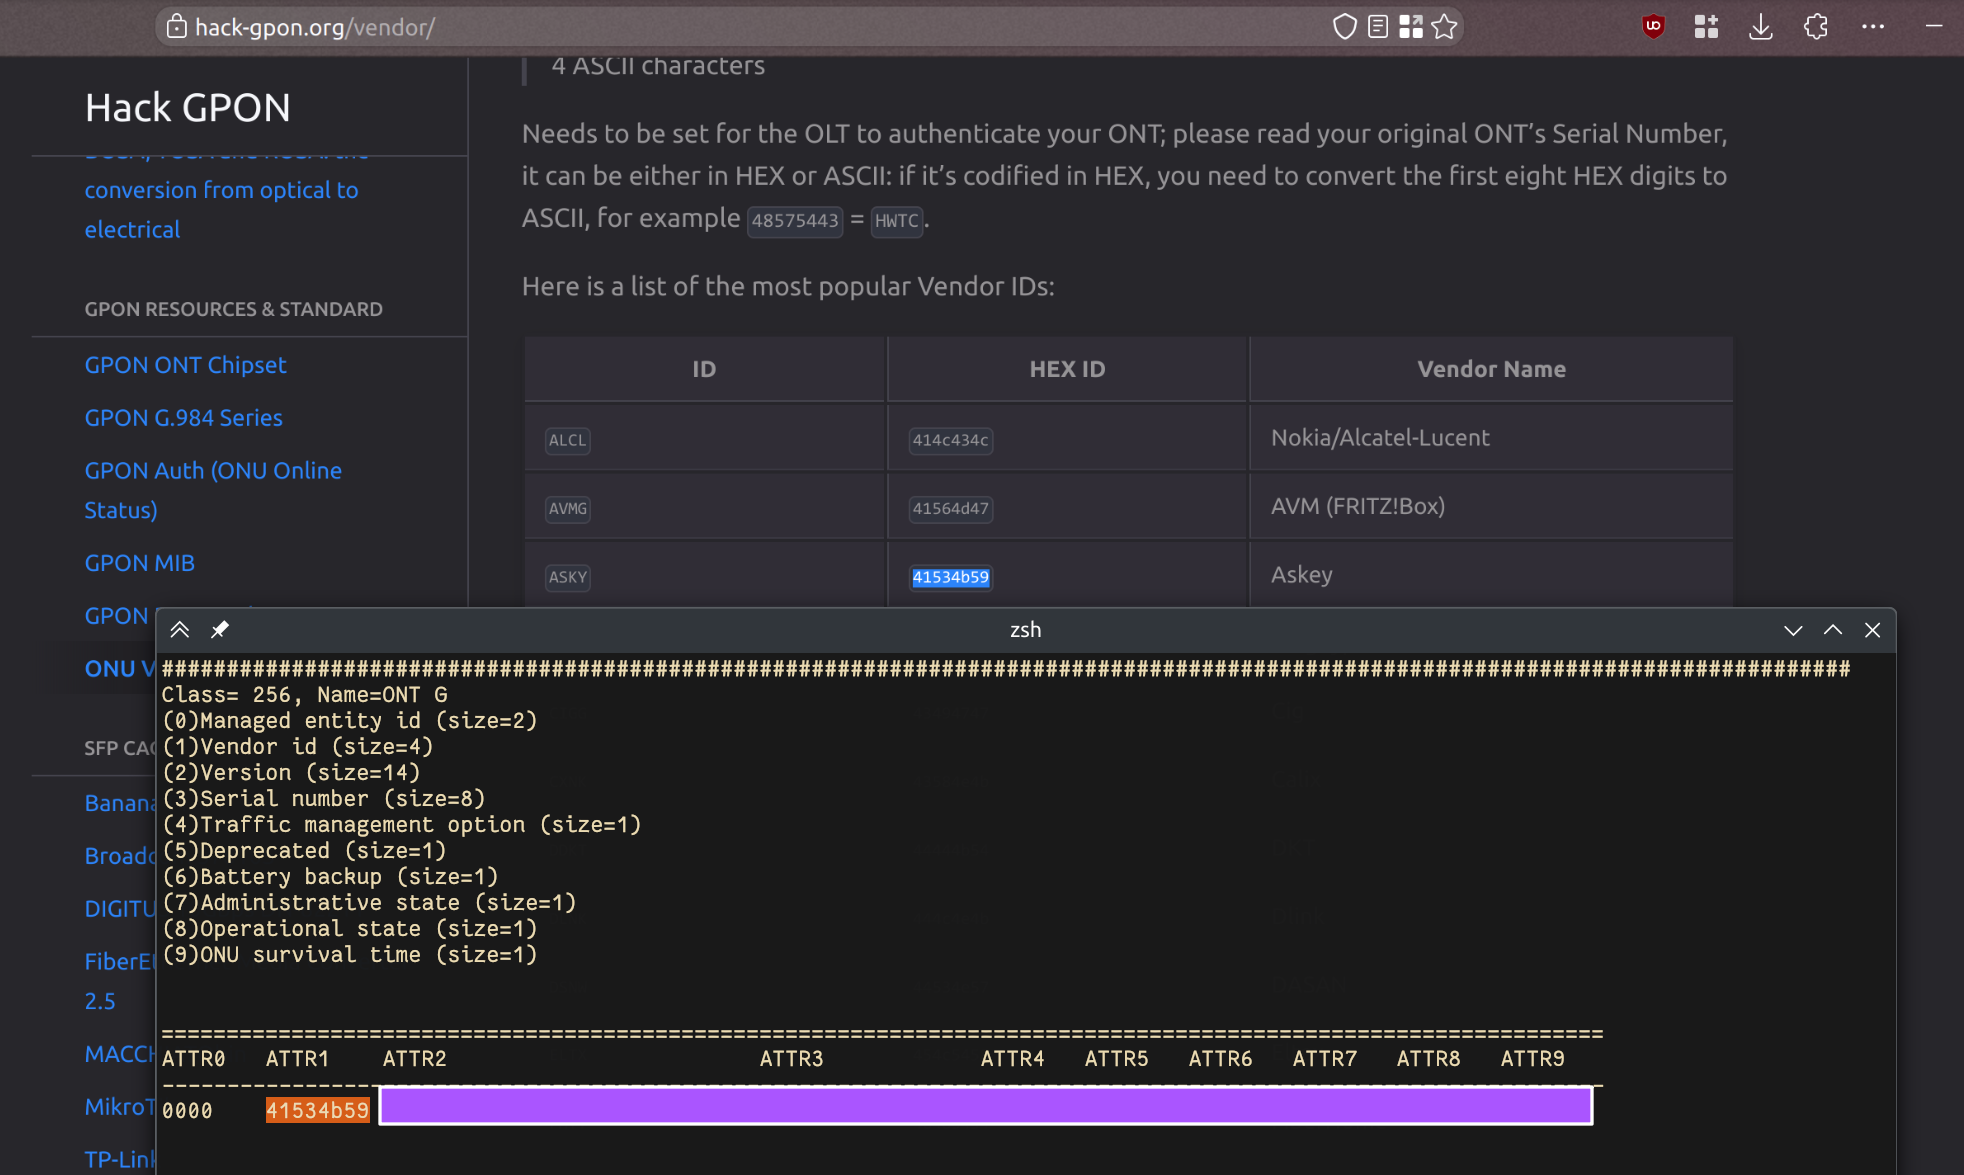Screen dimensions: 1964x1175
Task: Click the down chevron in the zsh titlebar
Action: point(1793,630)
